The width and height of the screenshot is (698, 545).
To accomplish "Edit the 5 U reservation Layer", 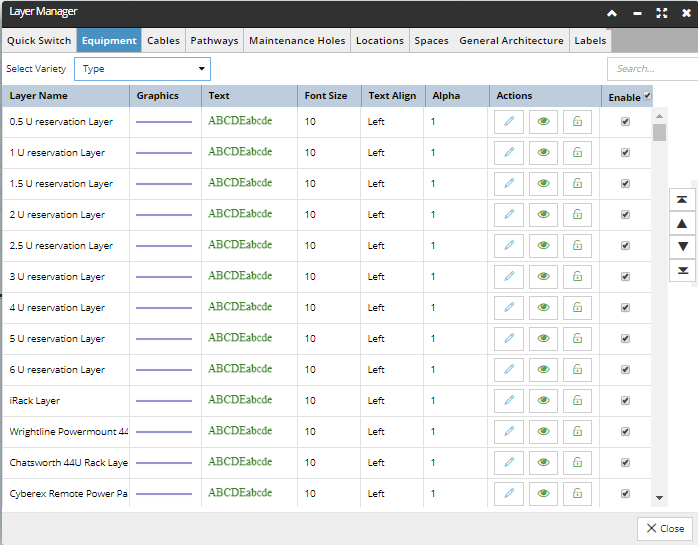I will click(509, 338).
